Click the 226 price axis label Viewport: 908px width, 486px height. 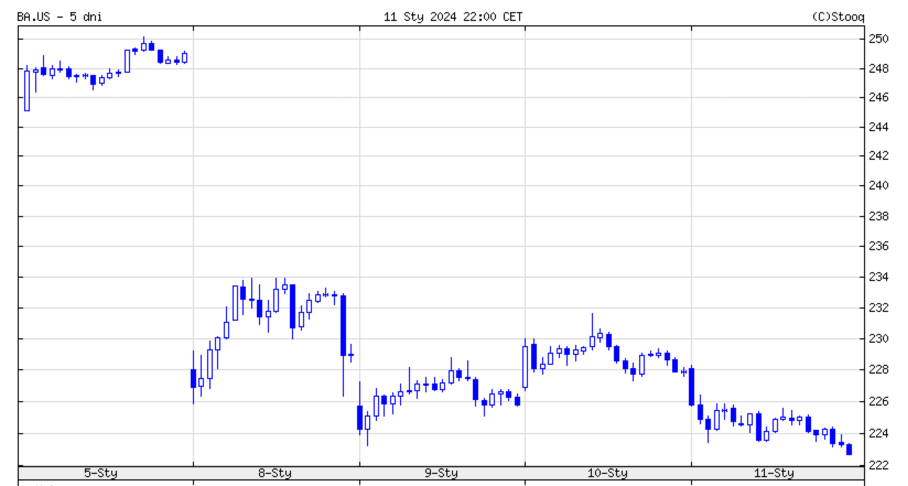tap(878, 402)
